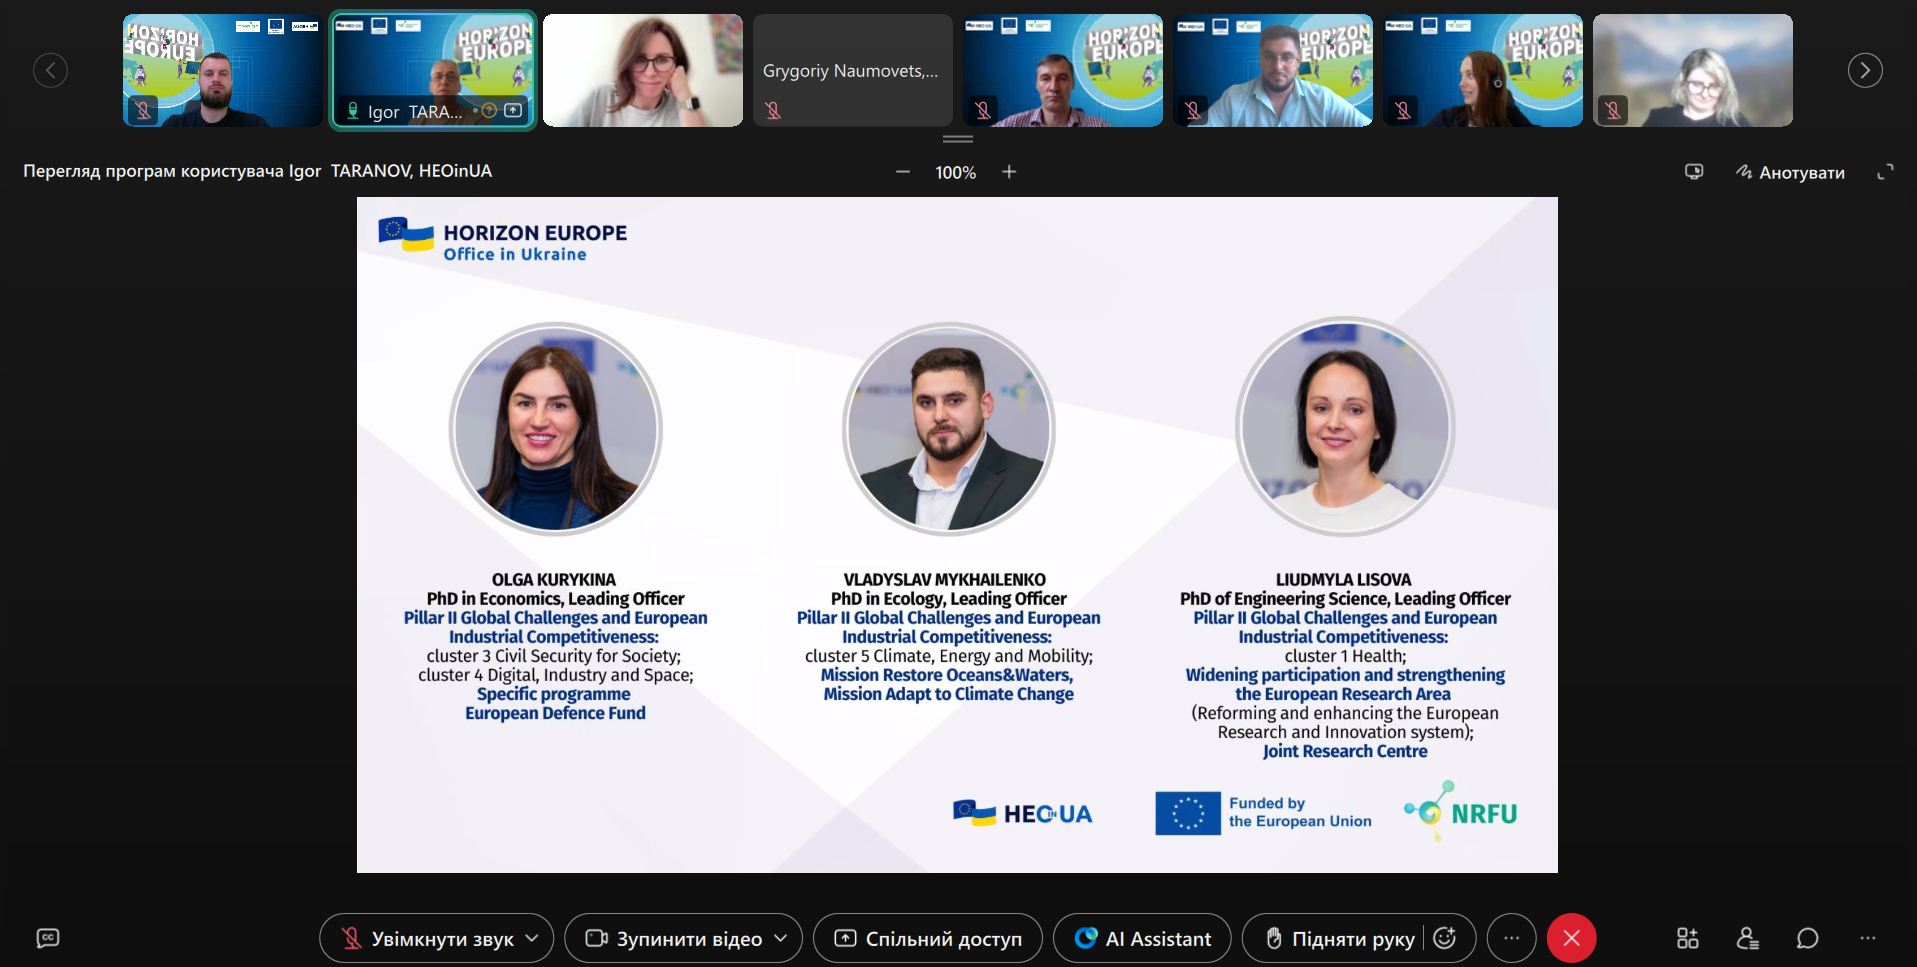
Task: Select Igor TARANOV's highlighted video thumbnail
Action: pyautogui.click(x=433, y=70)
